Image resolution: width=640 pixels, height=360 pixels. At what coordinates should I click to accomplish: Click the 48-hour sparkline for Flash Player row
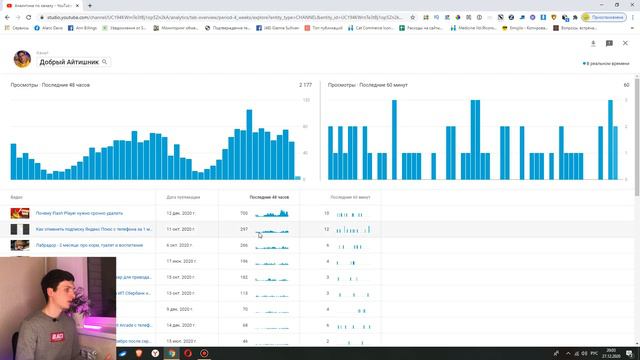click(x=272, y=213)
